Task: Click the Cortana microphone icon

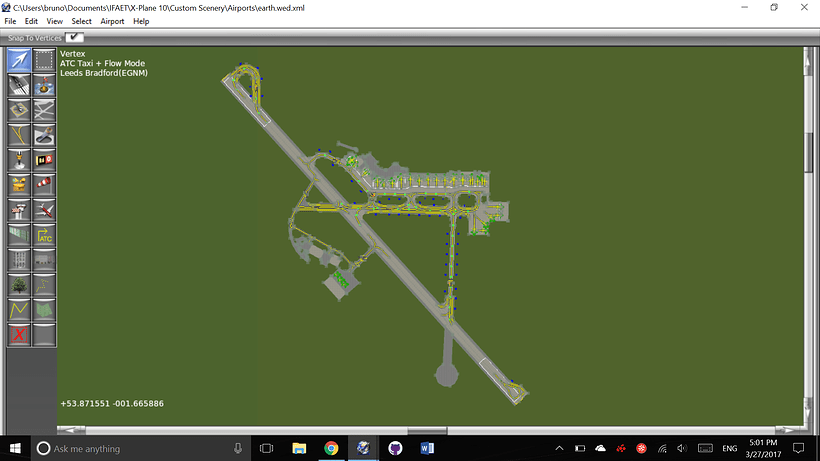Action: click(238, 448)
